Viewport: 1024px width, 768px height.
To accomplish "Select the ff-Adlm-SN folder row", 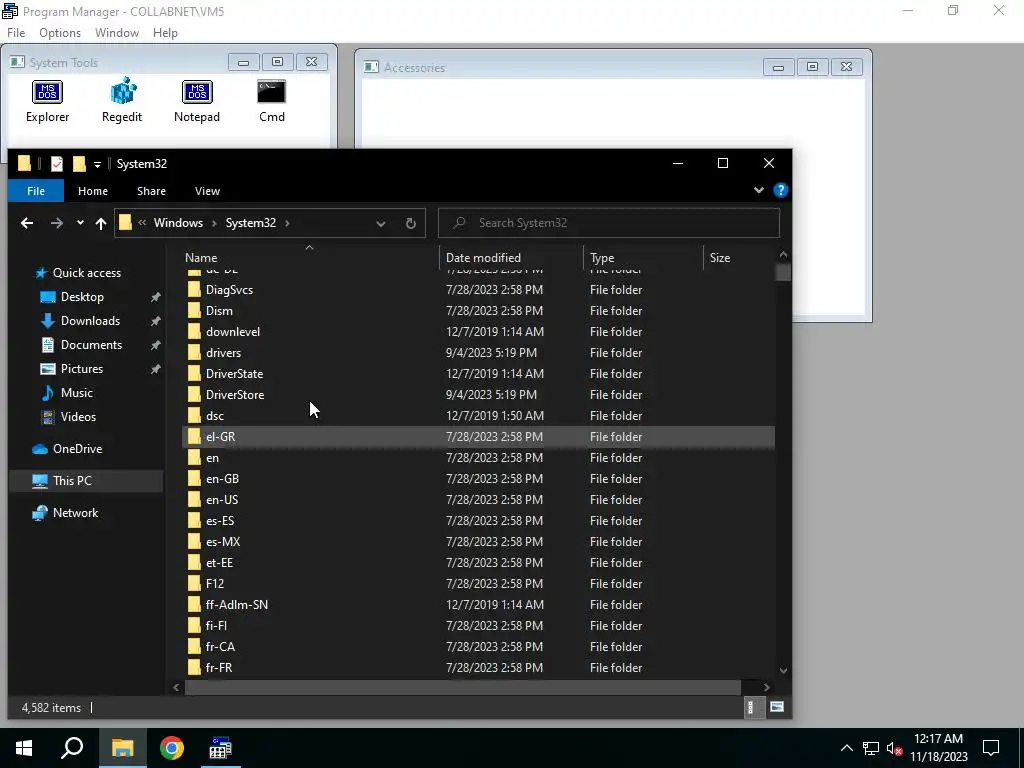I will [478, 605].
